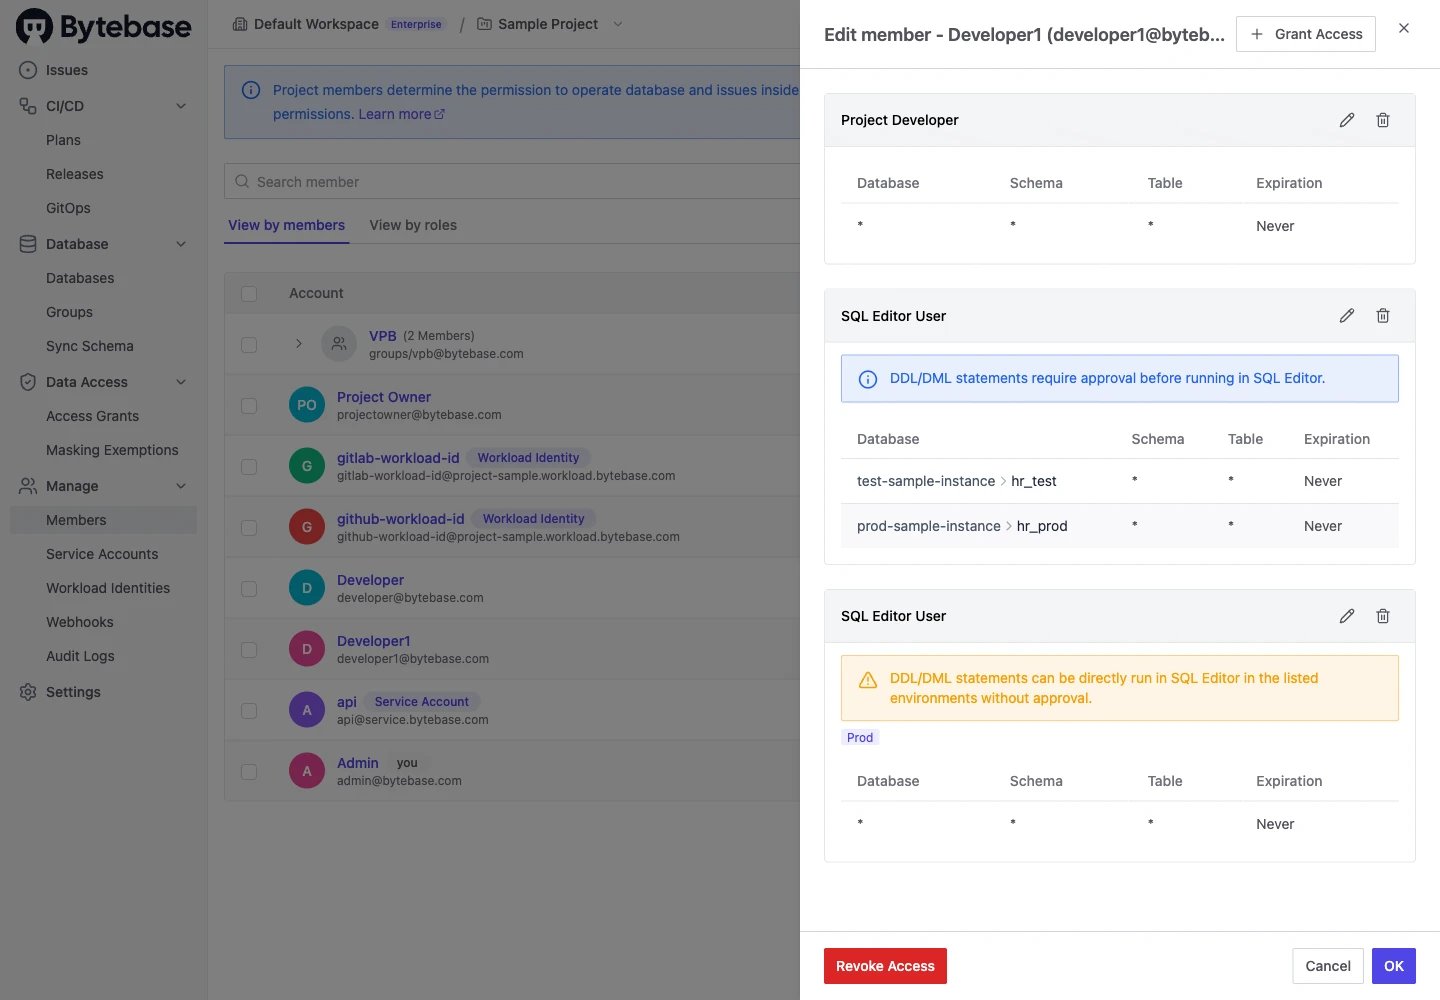
Task: Go to Releases in the sidebar
Action: click(x=75, y=174)
